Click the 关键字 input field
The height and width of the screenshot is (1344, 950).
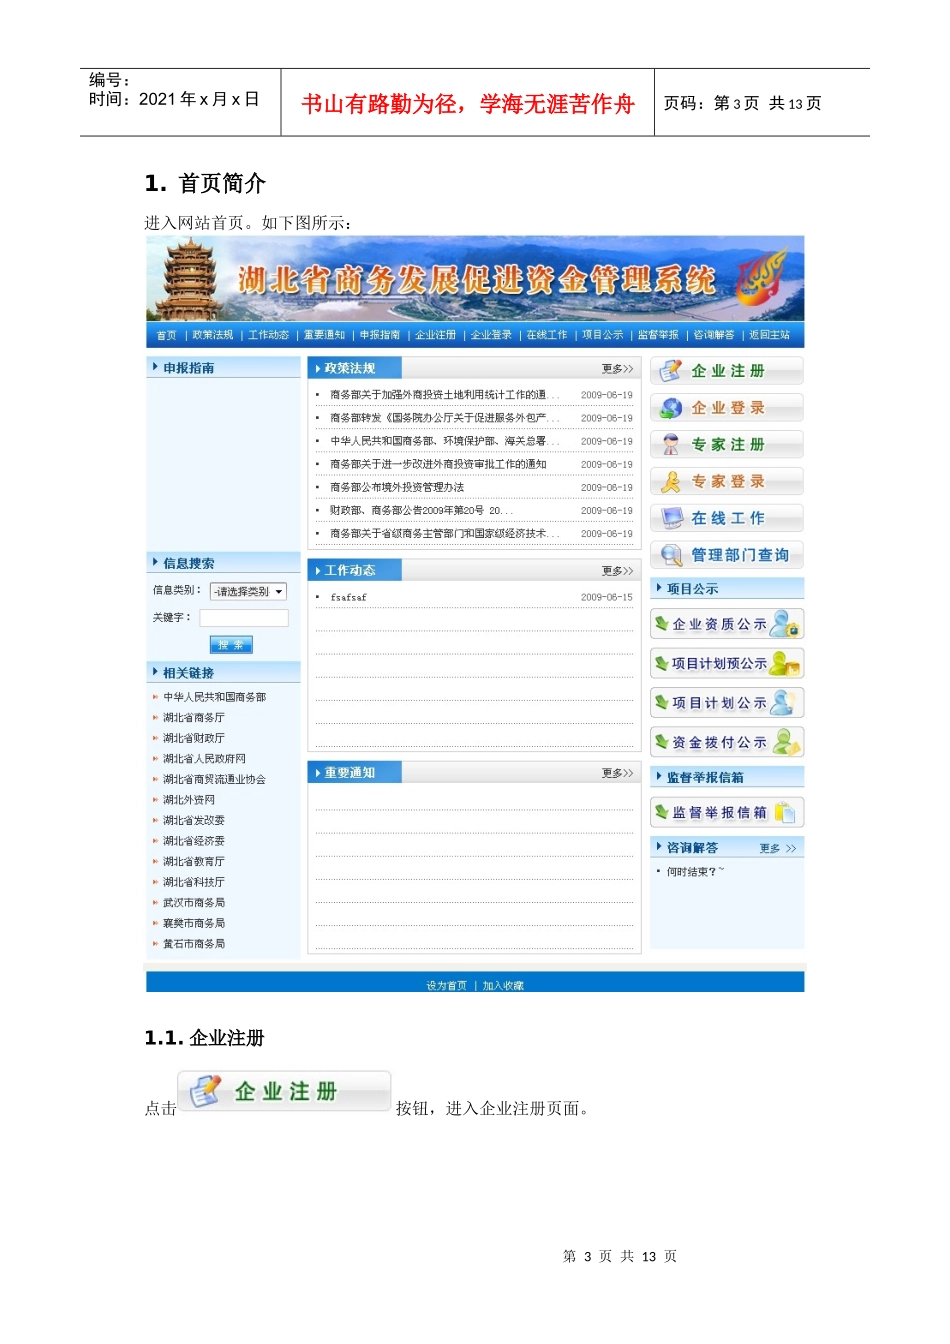(244, 618)
